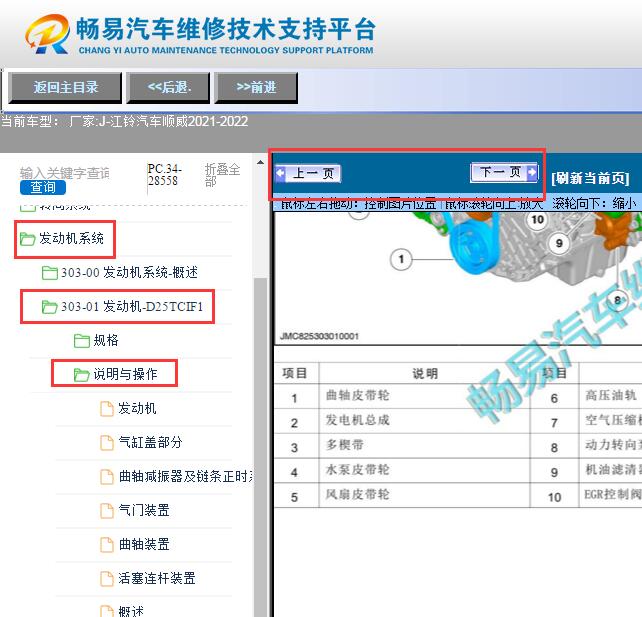The height and width of the screenshot is (617, 642).
Task: Click table cell 高压油轨
Action: point(611,396)
